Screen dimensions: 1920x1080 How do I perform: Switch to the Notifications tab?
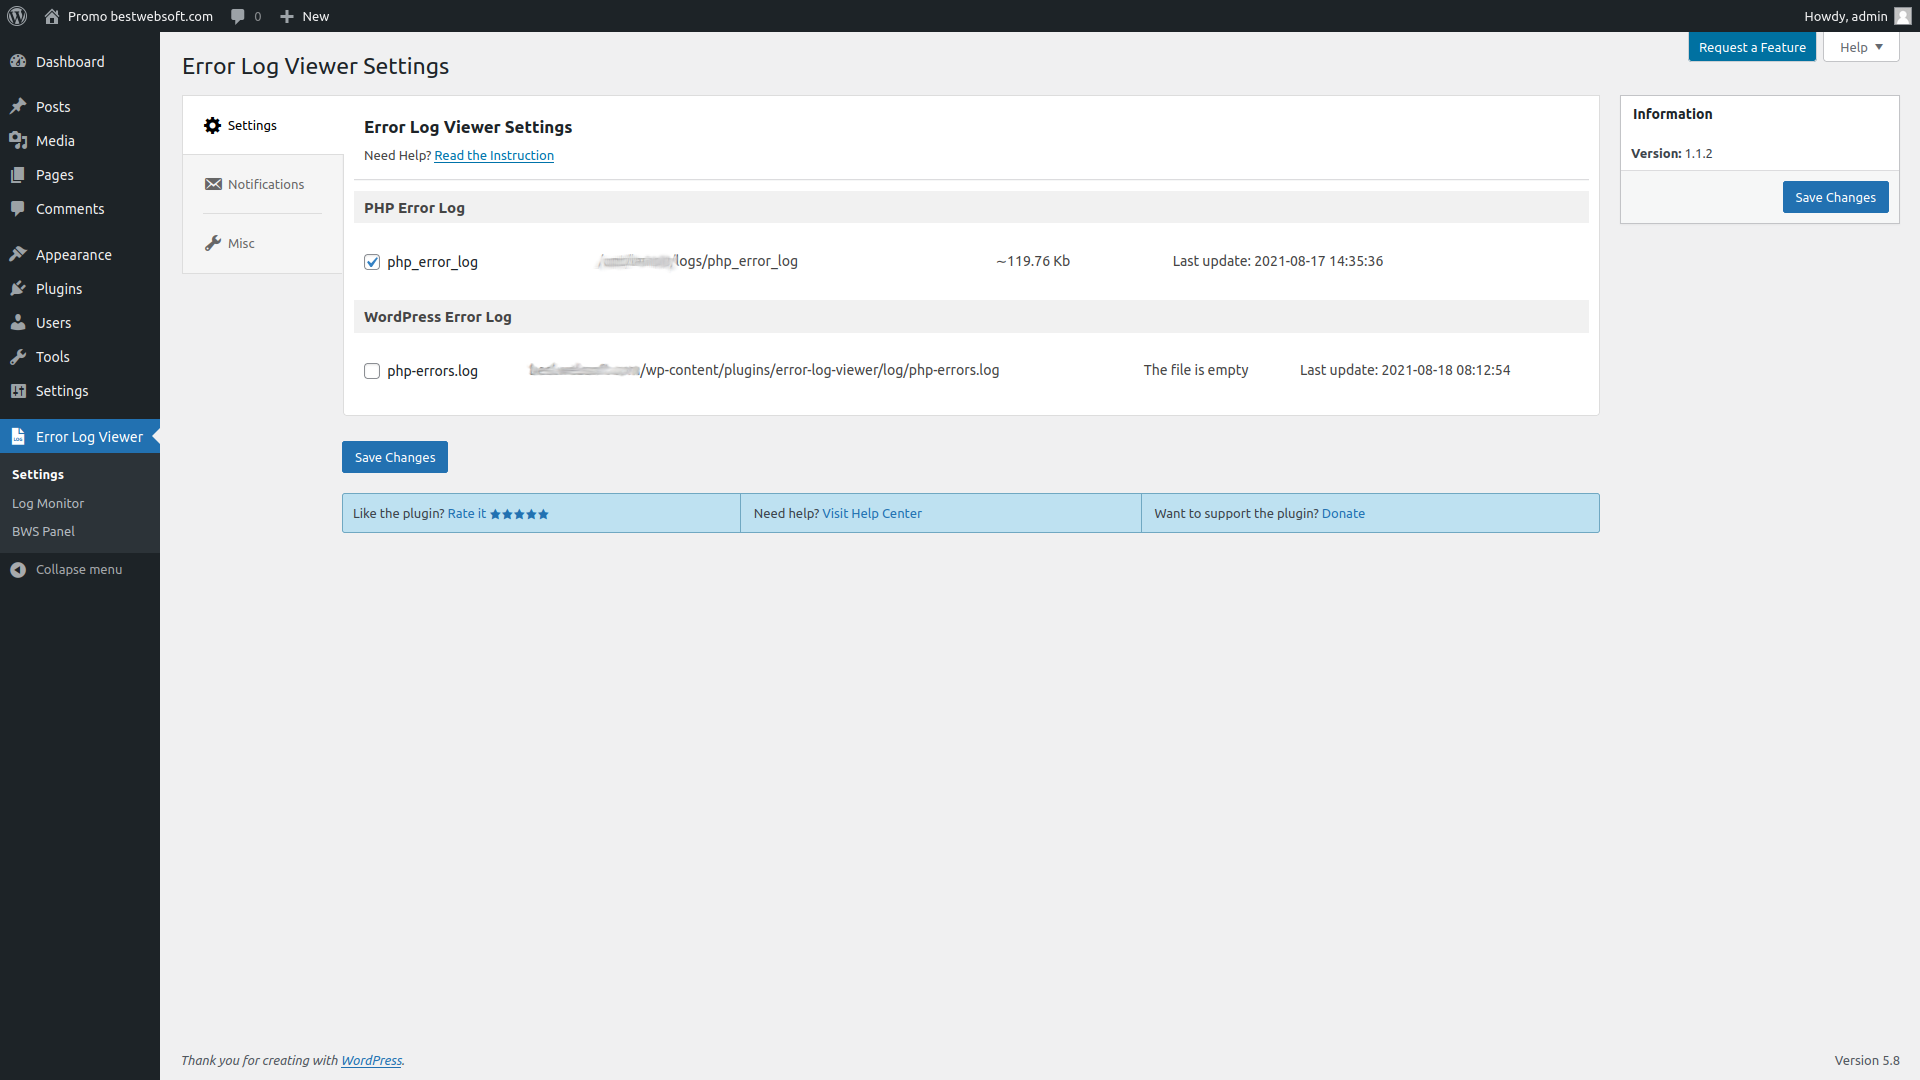pyautogui.click(x=265, y=184)
